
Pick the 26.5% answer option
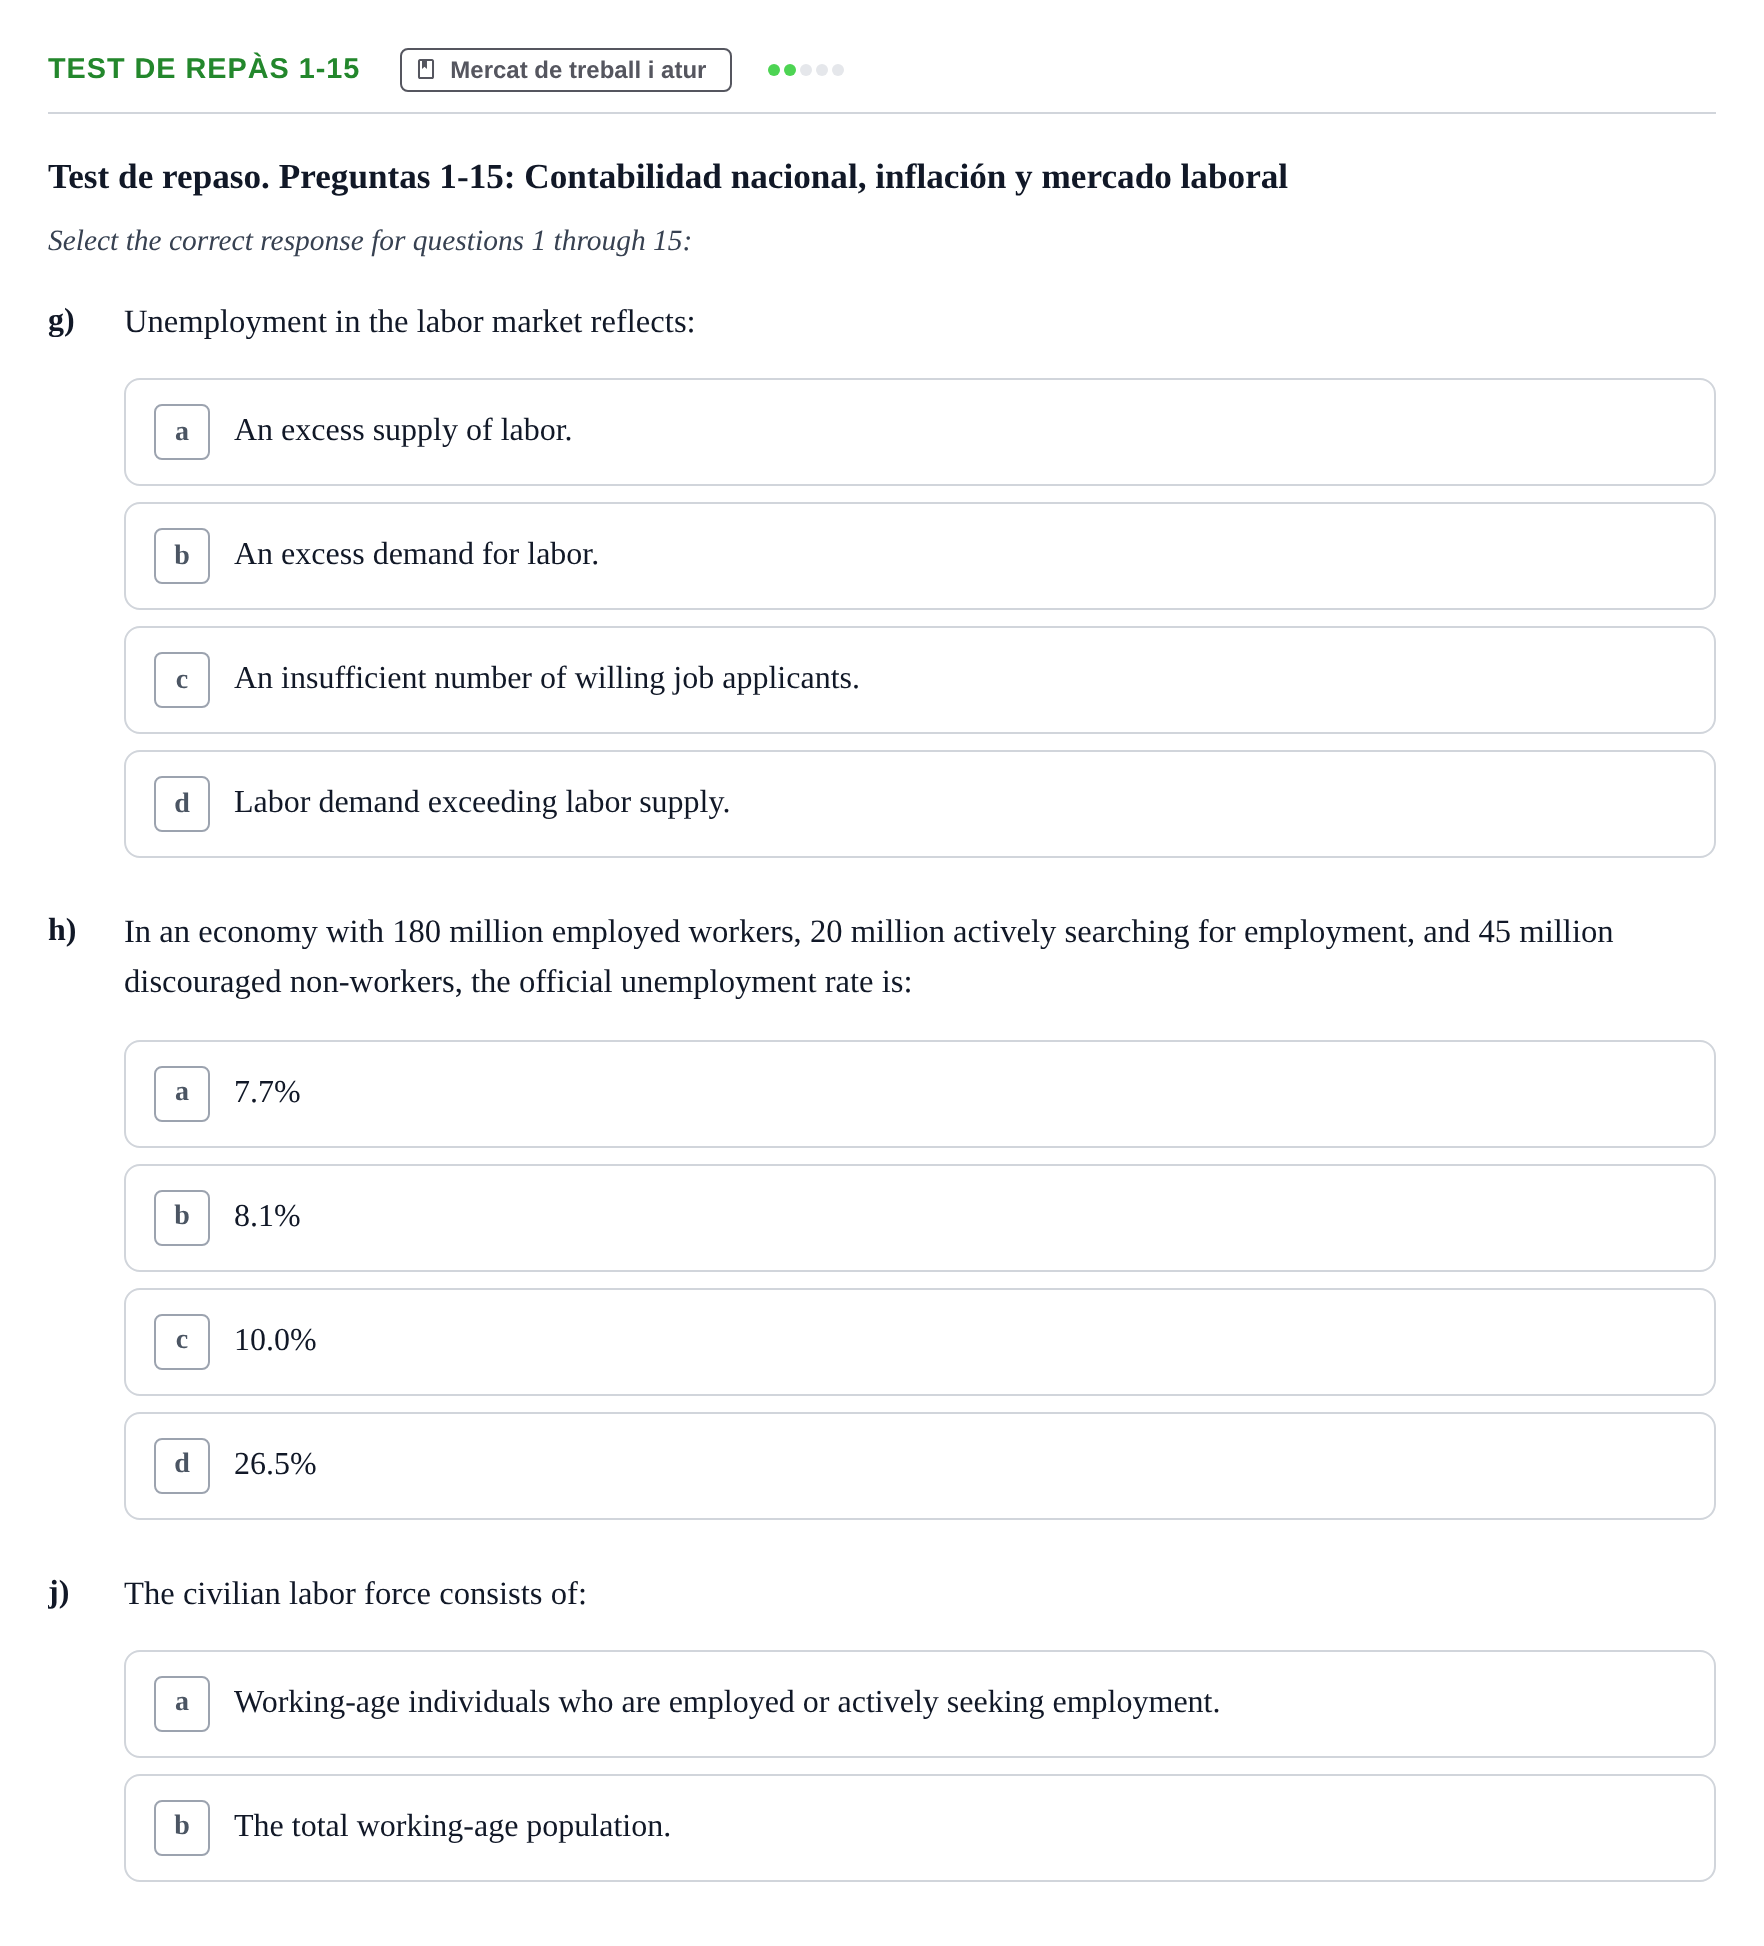pyautogui.click(x=920, y=1466)
